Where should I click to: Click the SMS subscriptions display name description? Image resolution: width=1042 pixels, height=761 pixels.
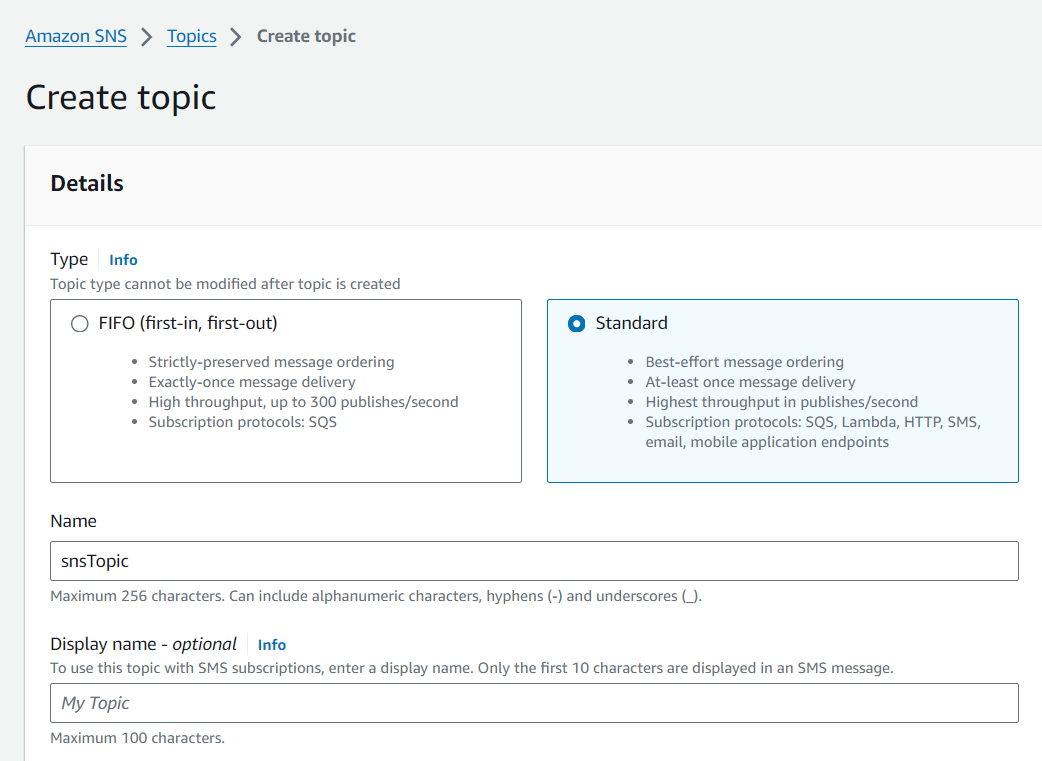[x=472, y=668]
